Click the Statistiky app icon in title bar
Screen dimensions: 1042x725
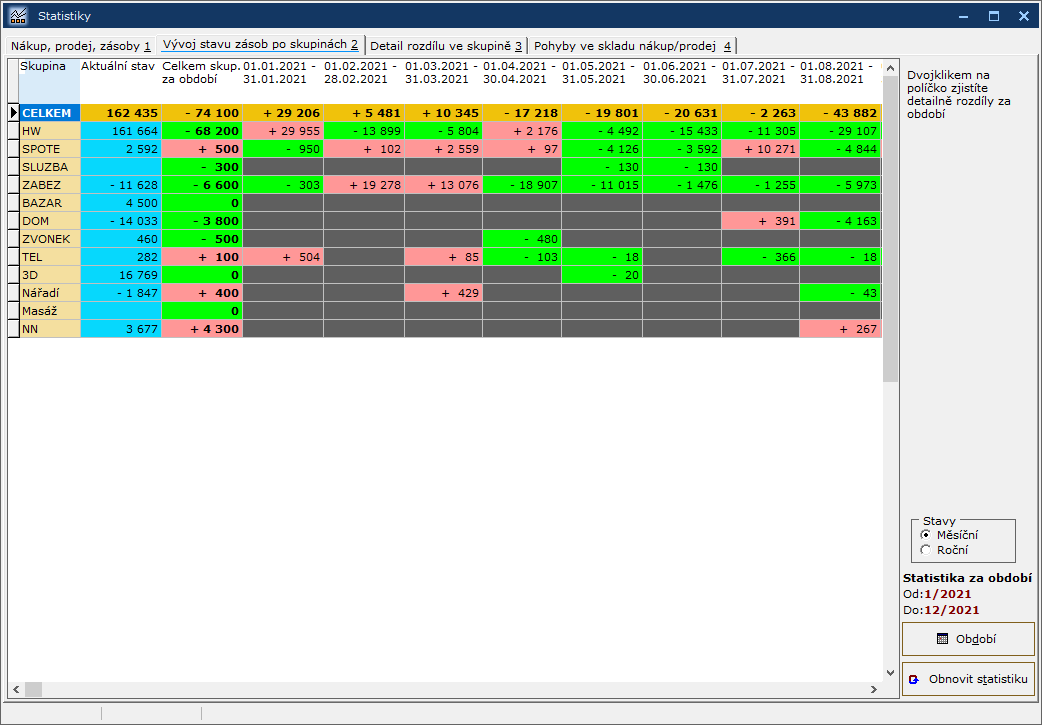click(18, 16)
